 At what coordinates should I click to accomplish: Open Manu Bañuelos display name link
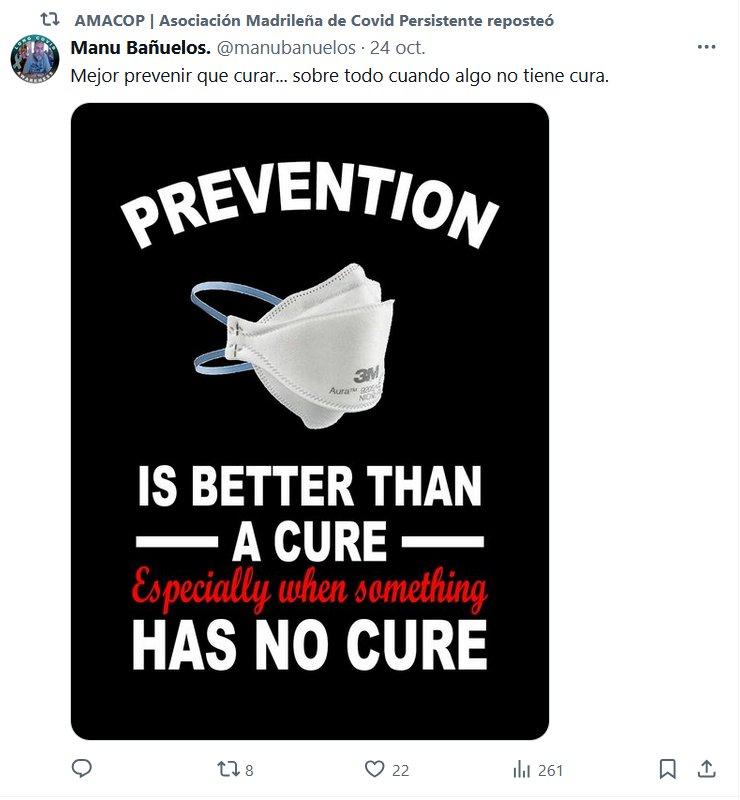click(x=140, y=47)
